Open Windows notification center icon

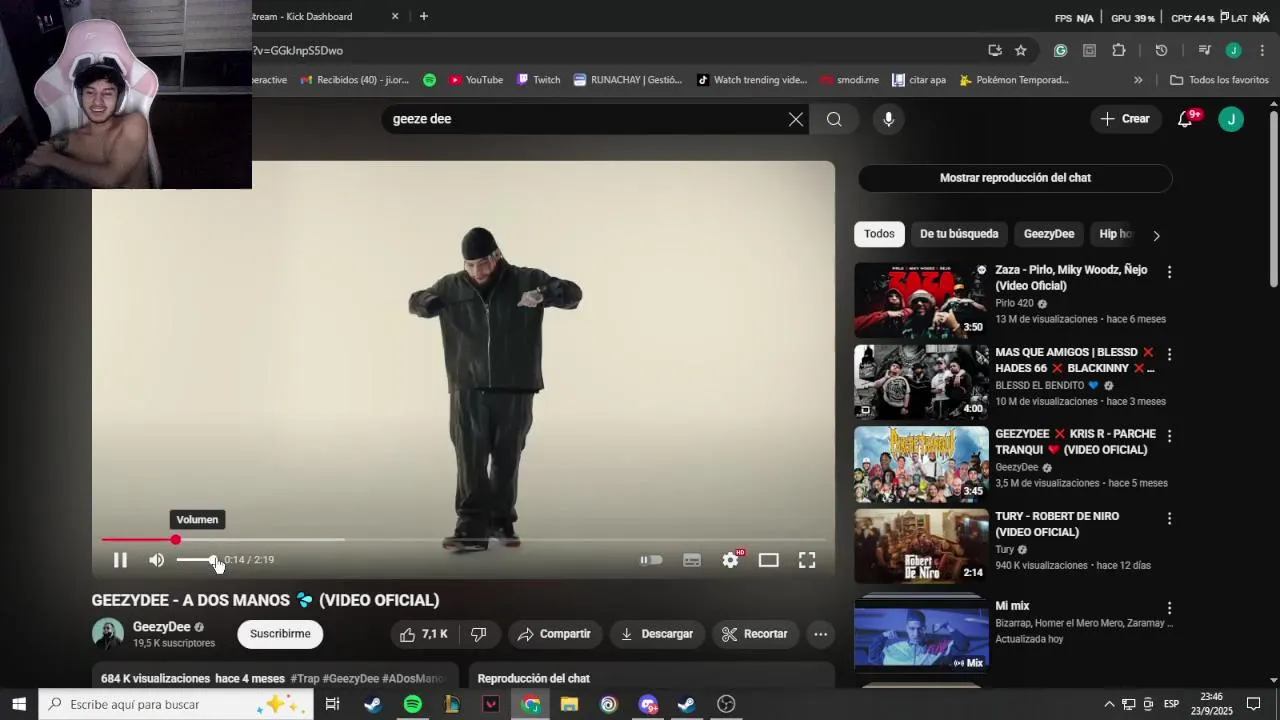(1254, 704)
